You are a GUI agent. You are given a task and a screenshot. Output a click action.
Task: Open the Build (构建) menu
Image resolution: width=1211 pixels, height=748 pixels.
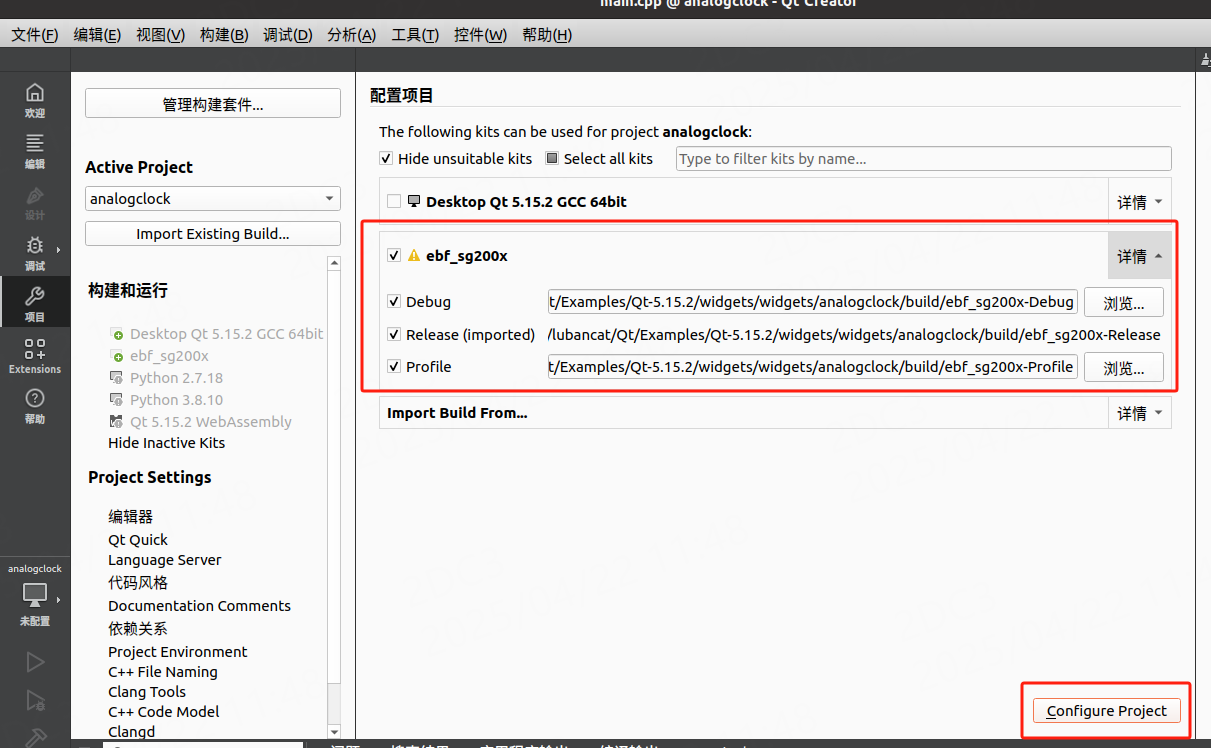(x=224, y=35)
